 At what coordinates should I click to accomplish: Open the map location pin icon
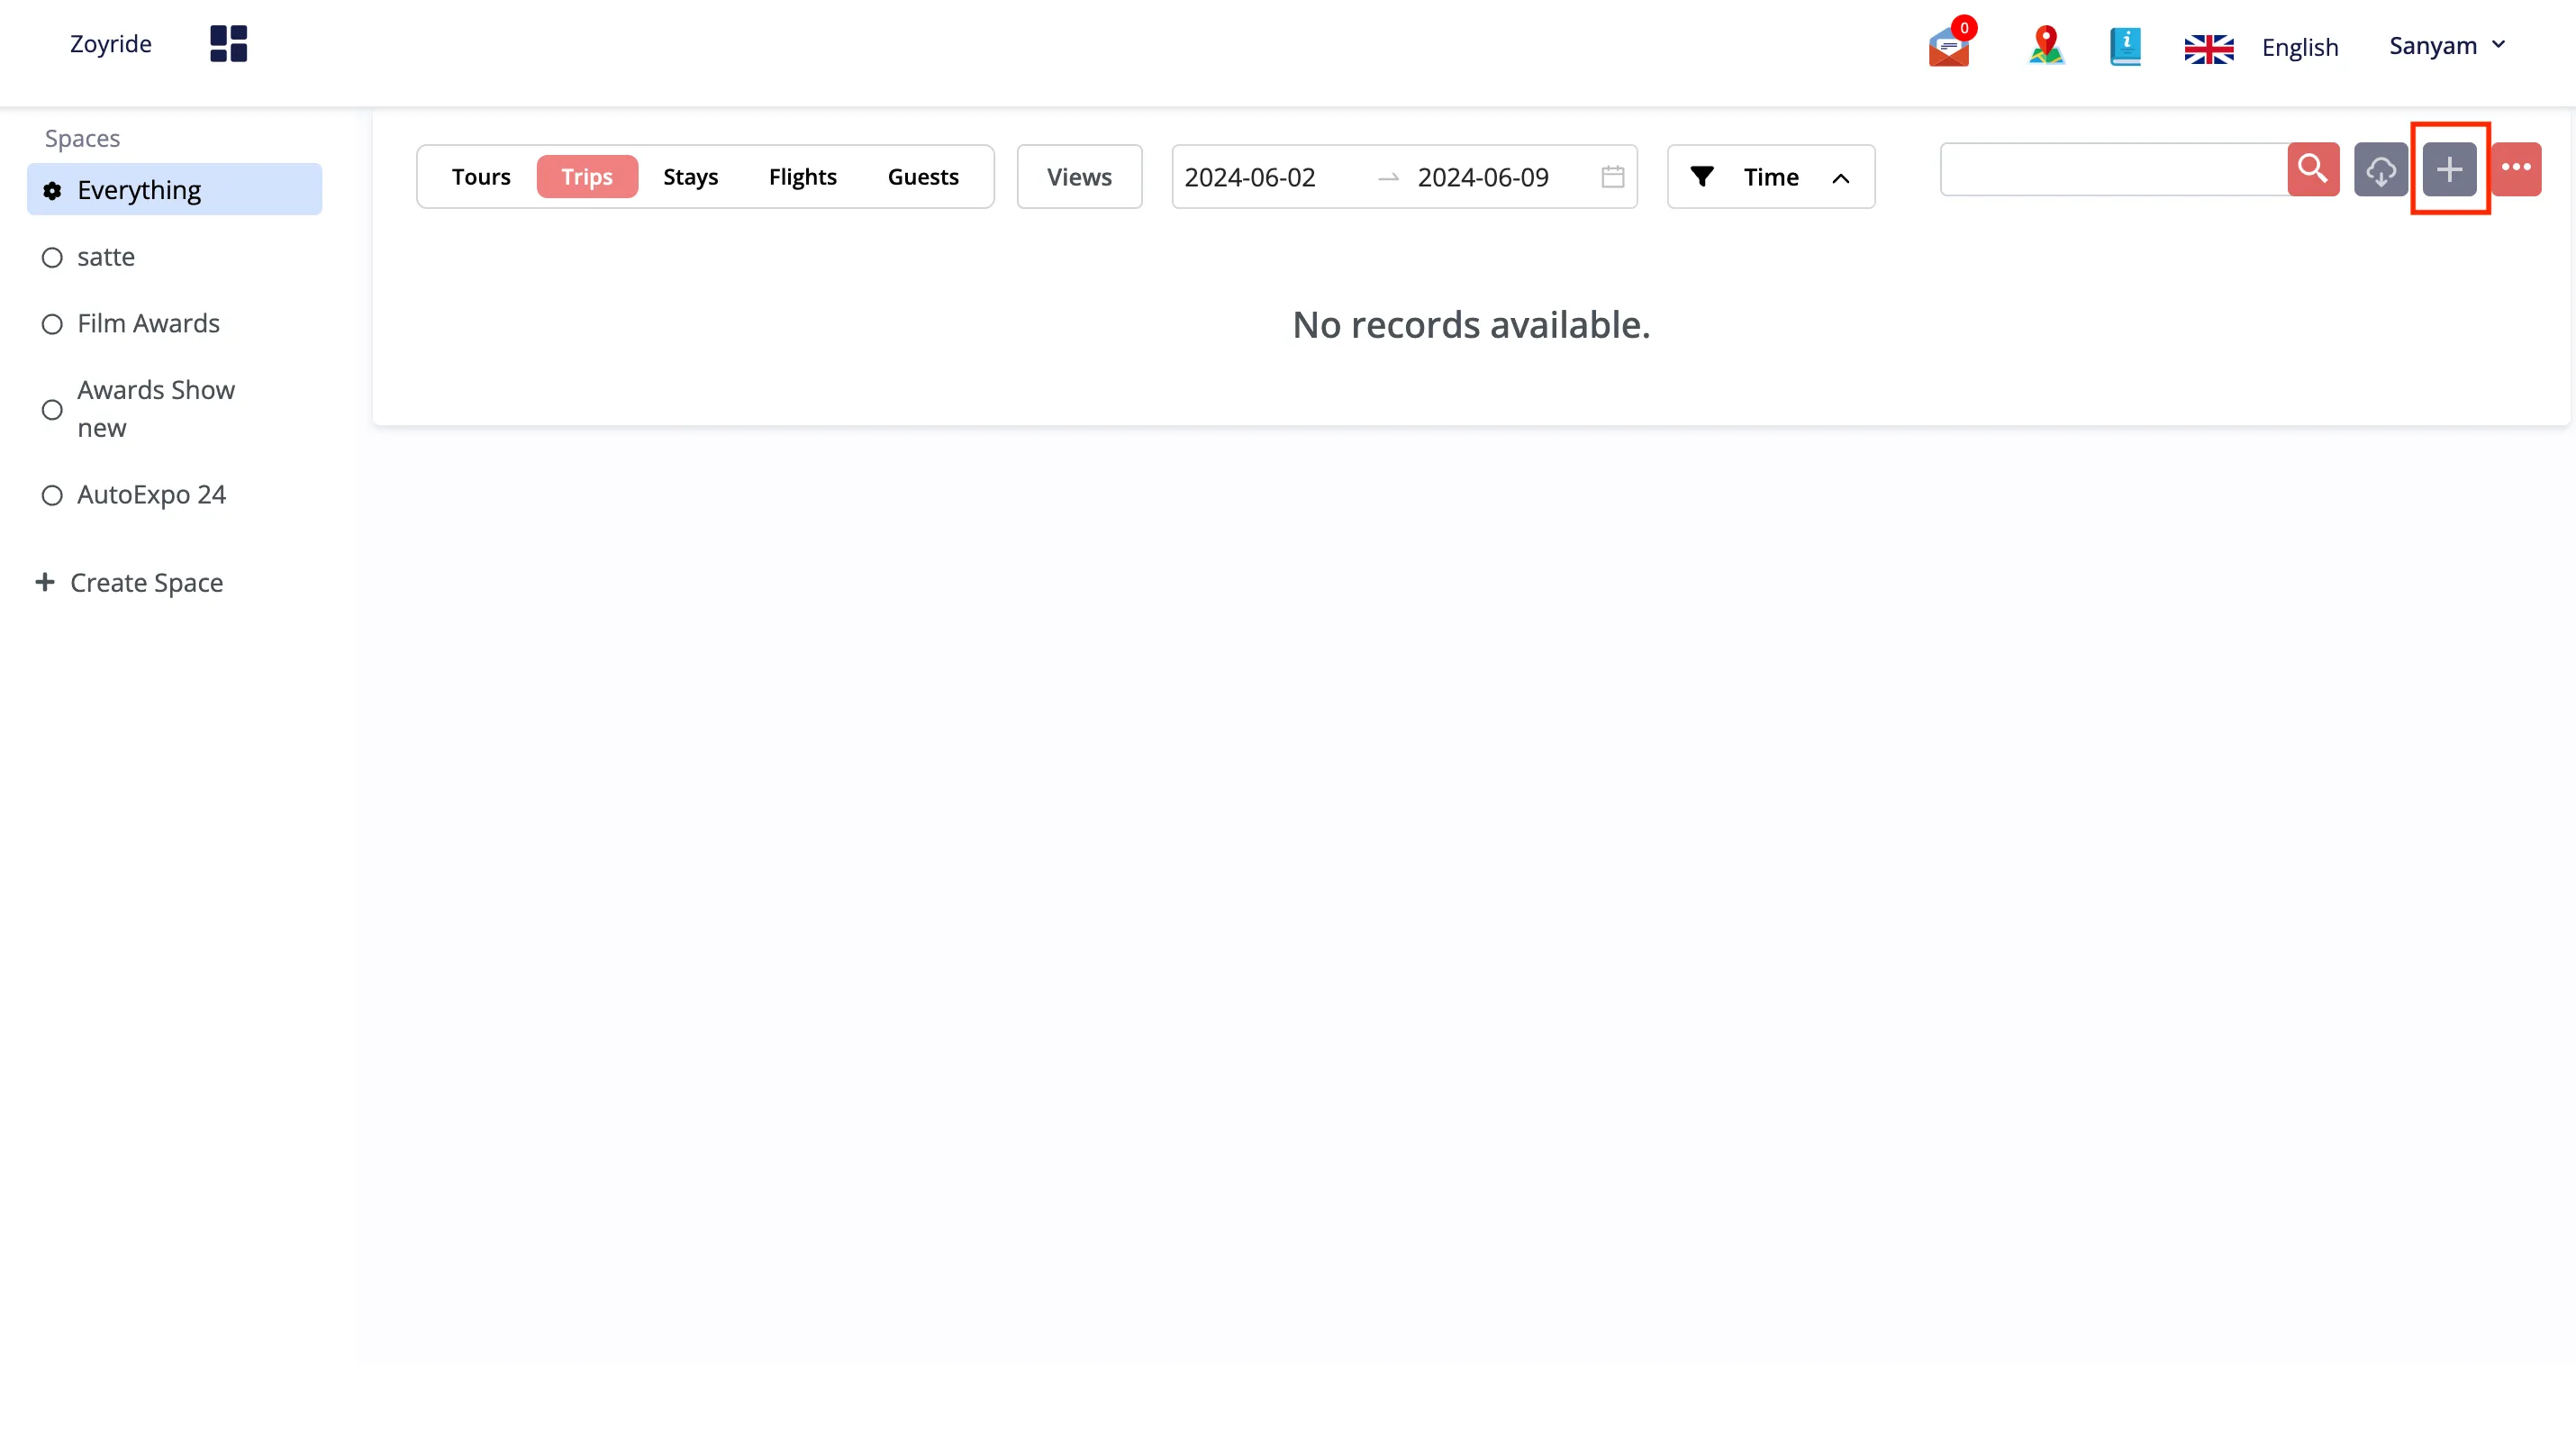[2046, 45]
